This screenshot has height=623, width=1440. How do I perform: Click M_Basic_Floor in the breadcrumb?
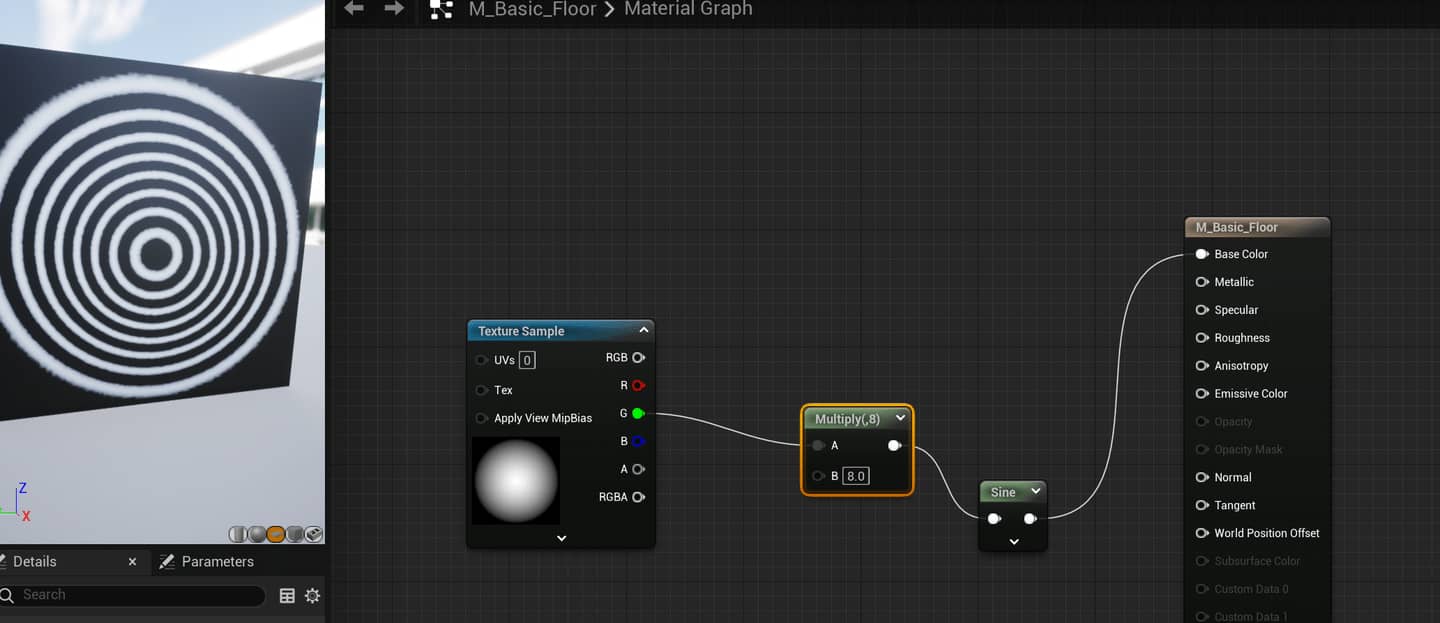532,9
